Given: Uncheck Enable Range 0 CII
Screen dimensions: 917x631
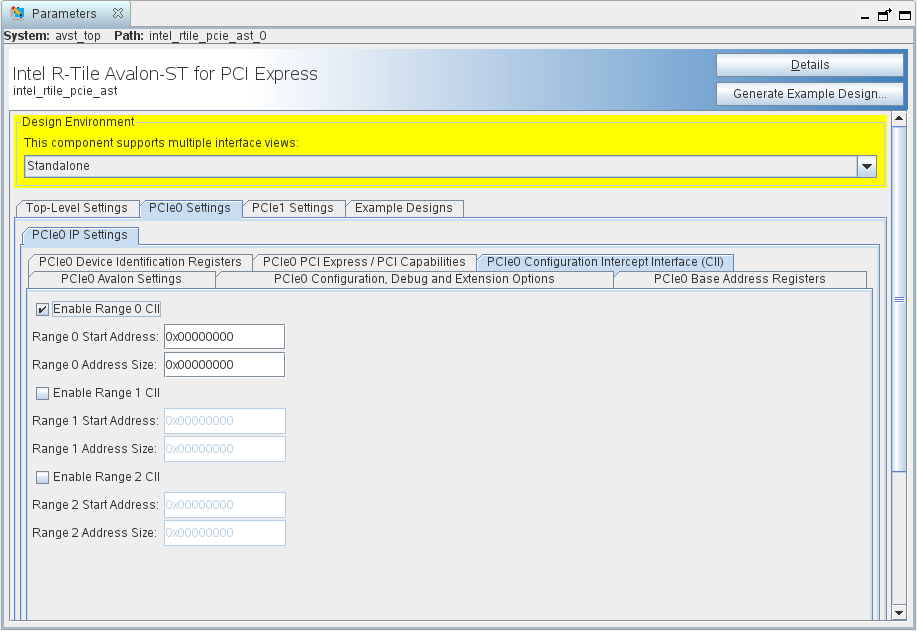Looking at the screenshot, I should (42, 309).
